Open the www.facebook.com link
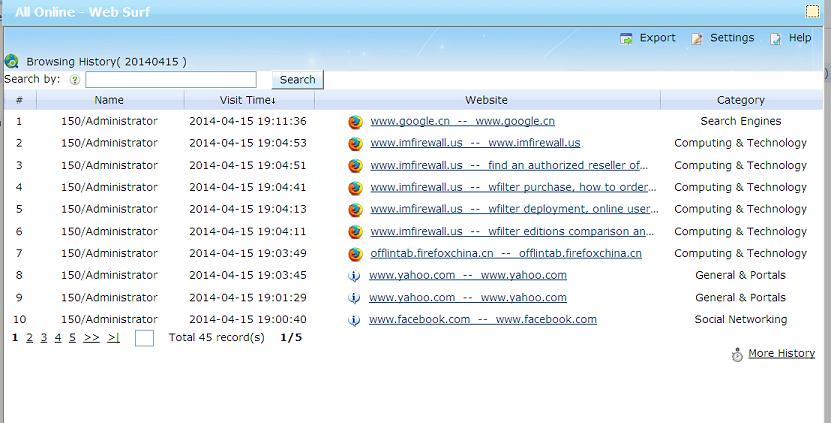This screenshot has width=831, height=423. [483, 319]
